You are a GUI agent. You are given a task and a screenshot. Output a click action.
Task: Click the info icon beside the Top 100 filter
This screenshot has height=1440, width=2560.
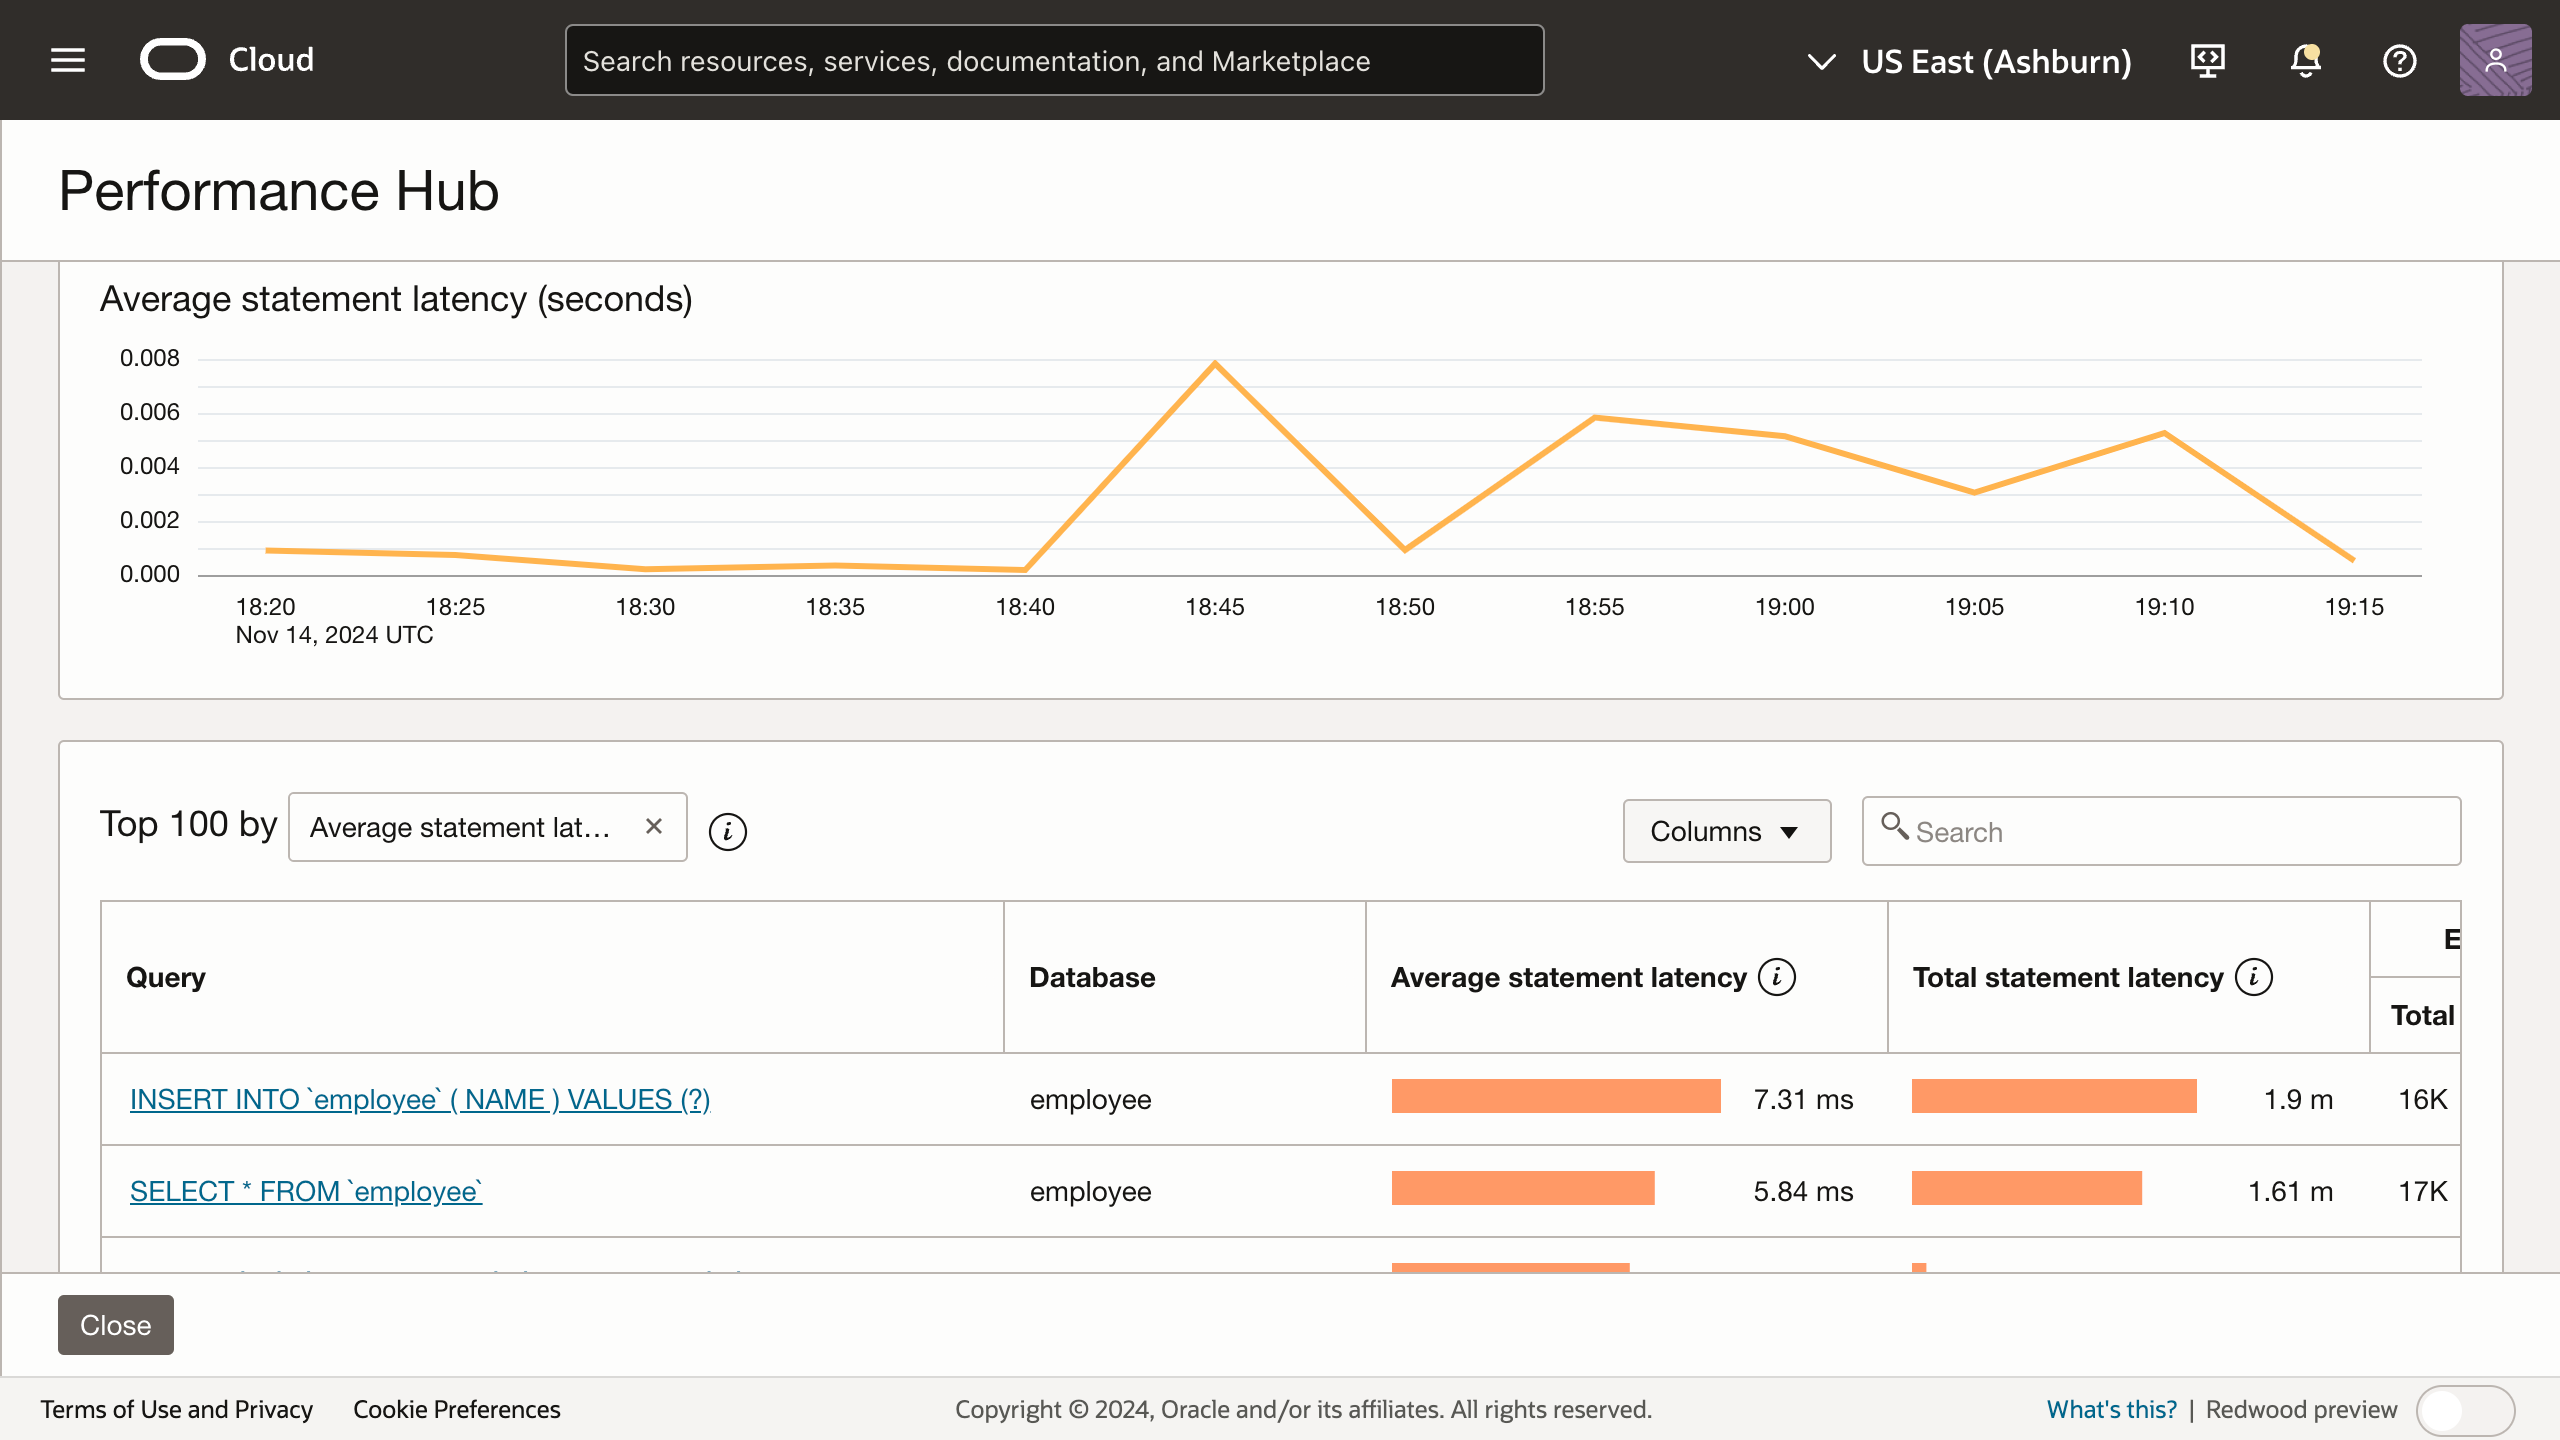point(727,830)
